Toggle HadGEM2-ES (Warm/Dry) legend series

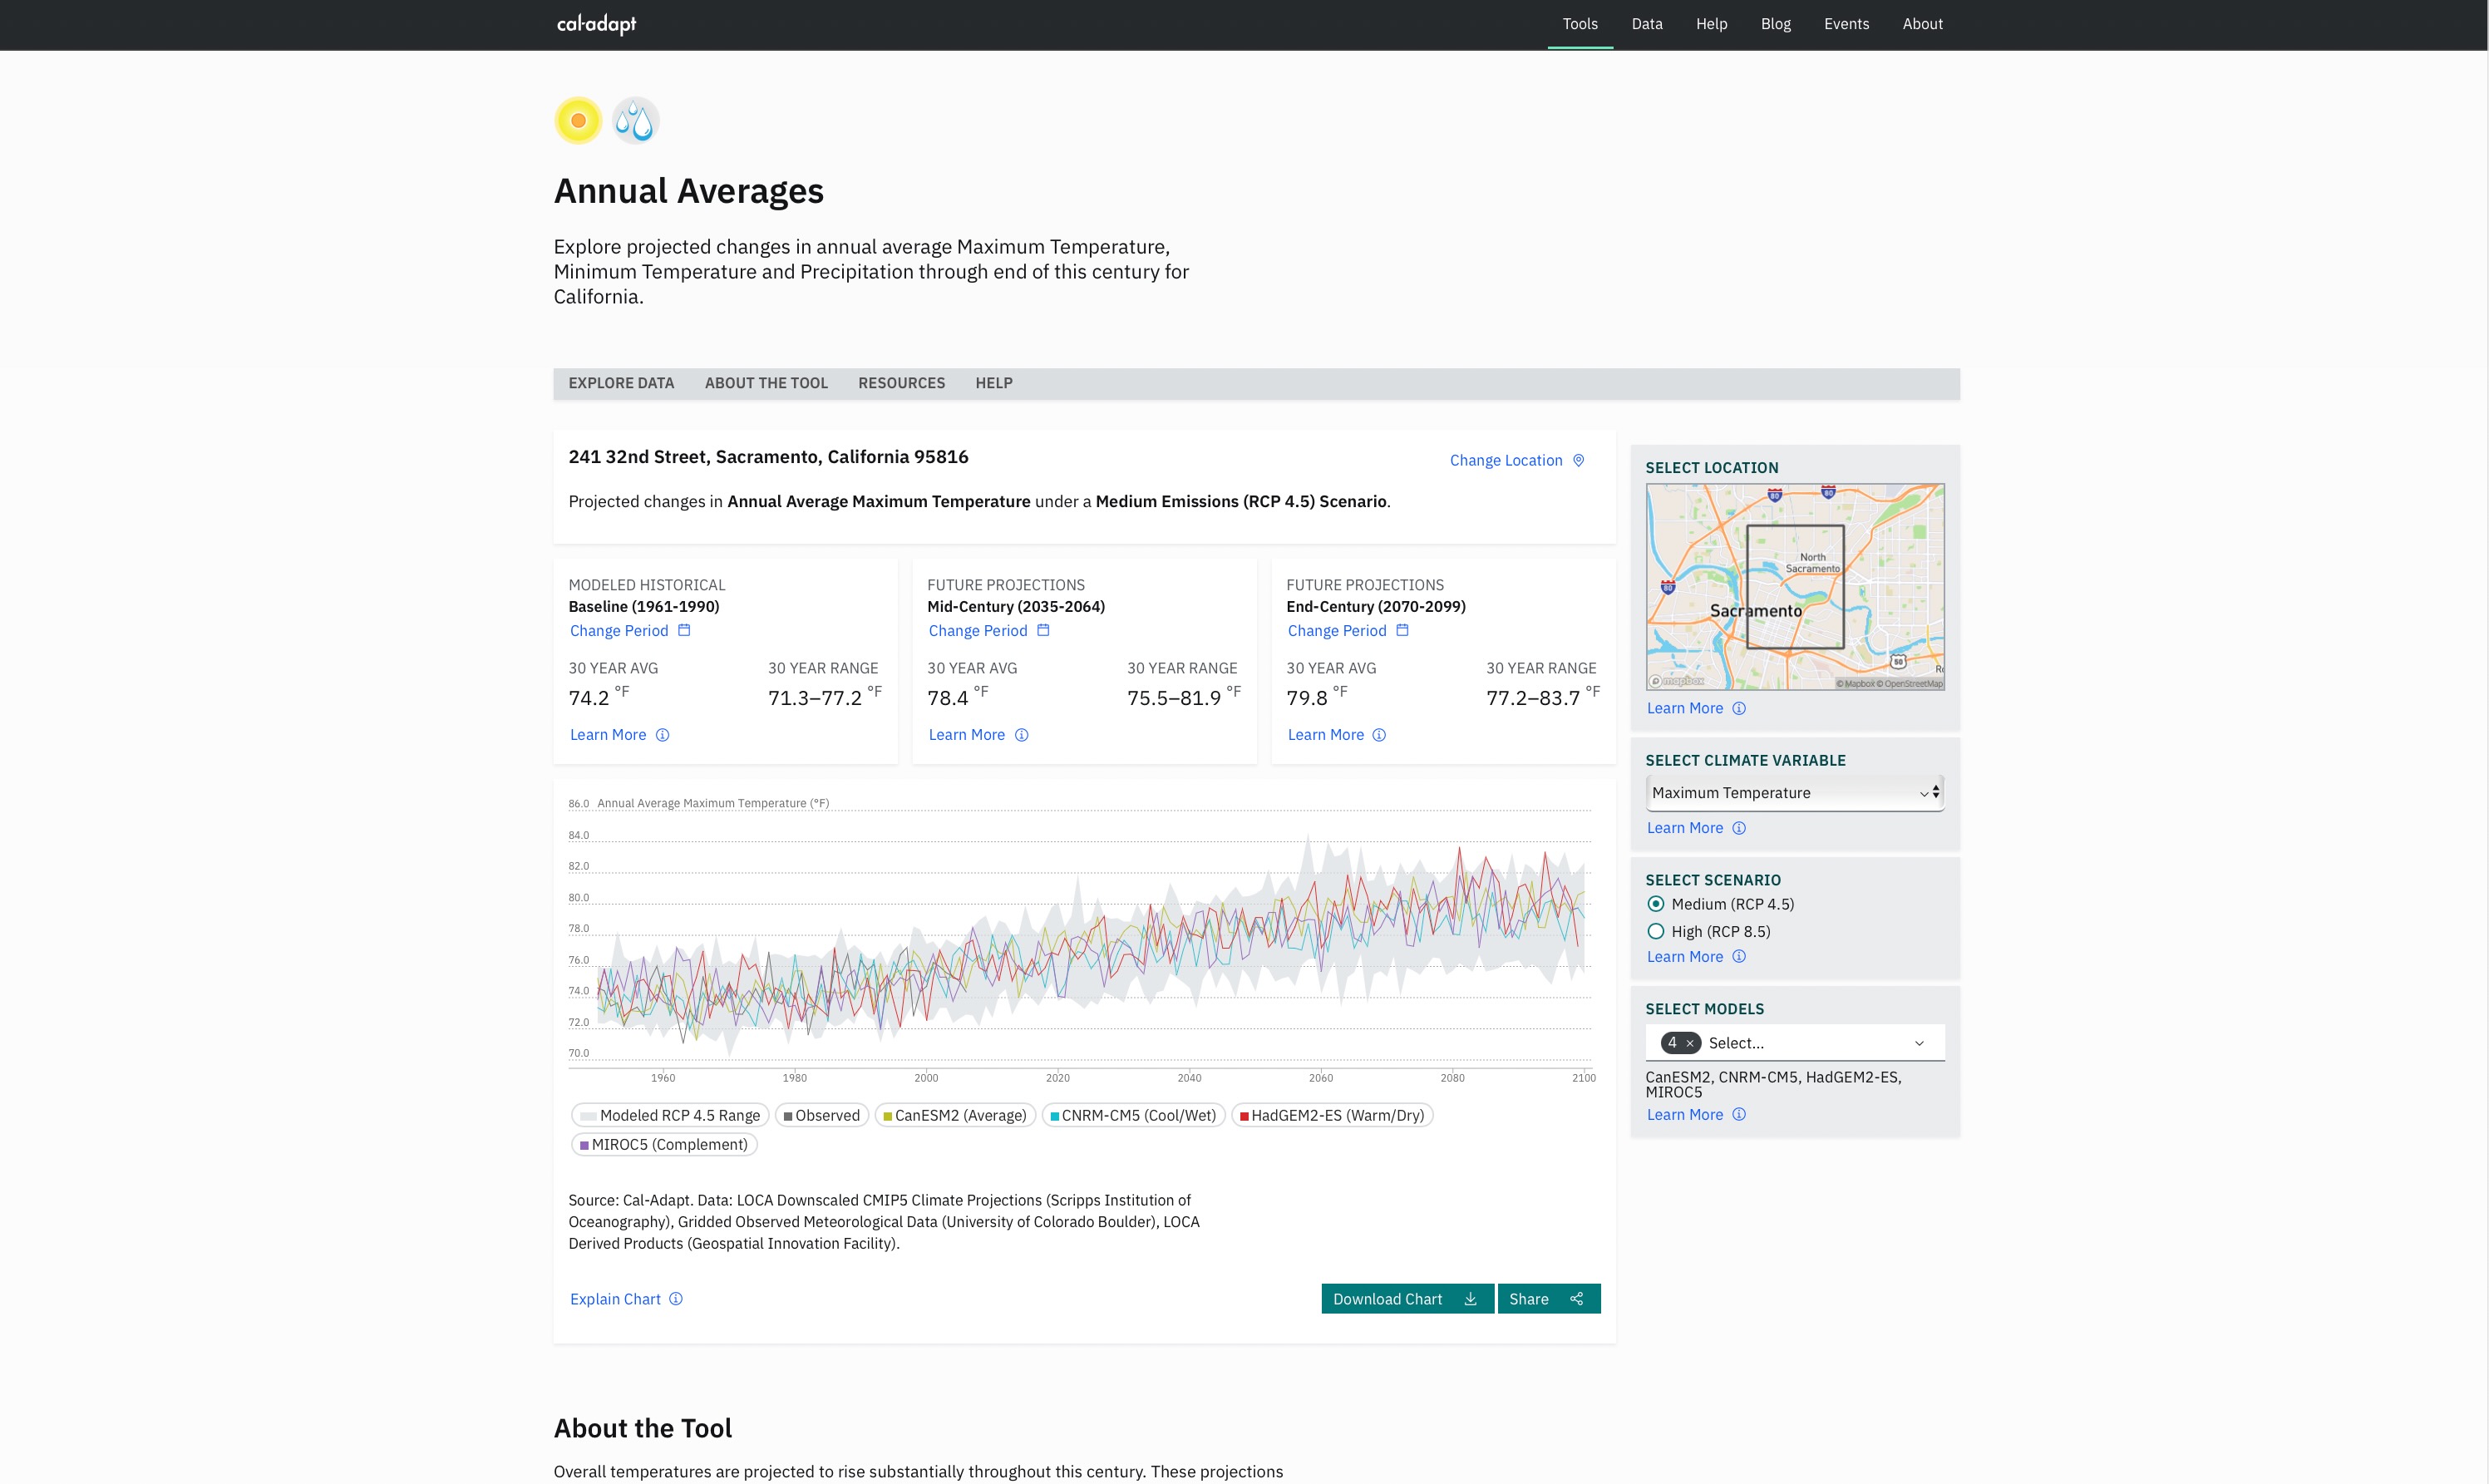(x=1332, y=1115)
